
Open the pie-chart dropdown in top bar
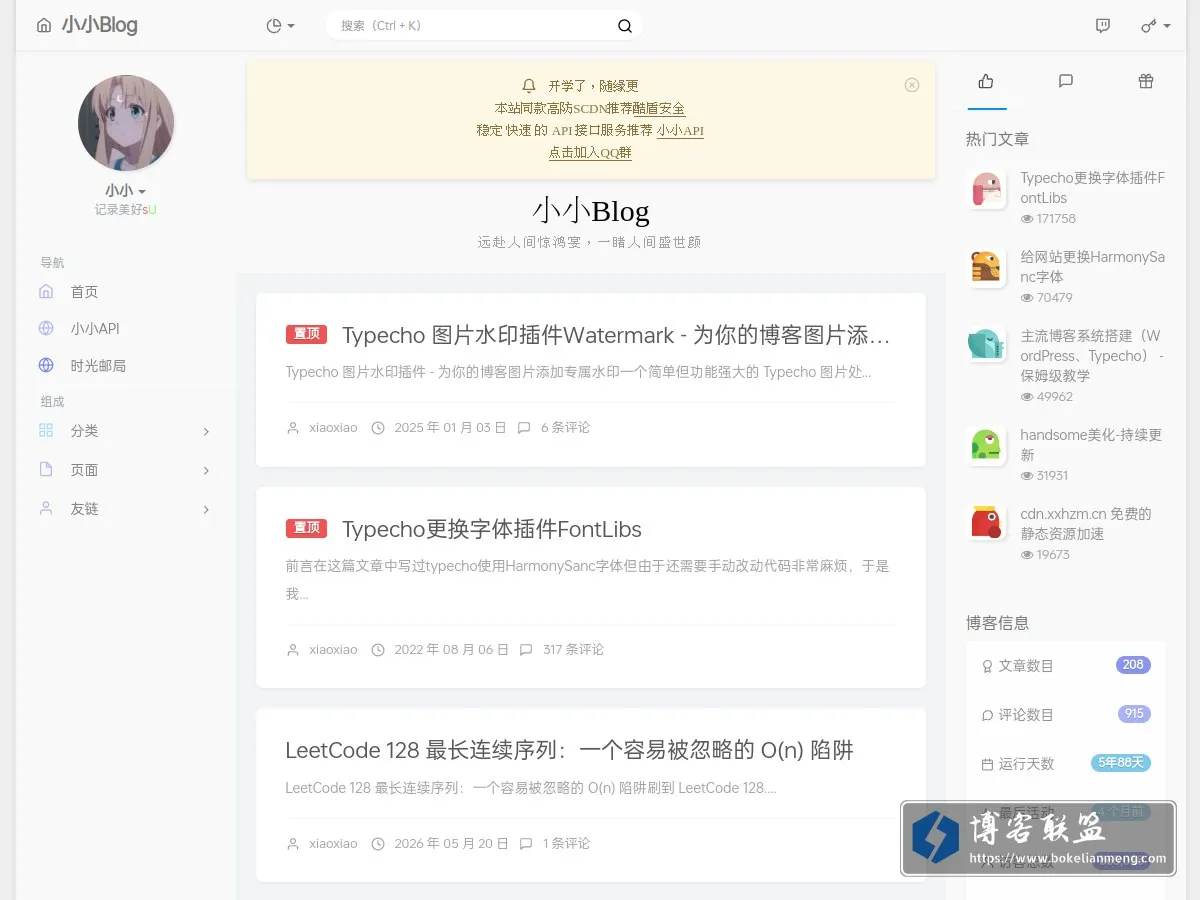click(281, 26)
